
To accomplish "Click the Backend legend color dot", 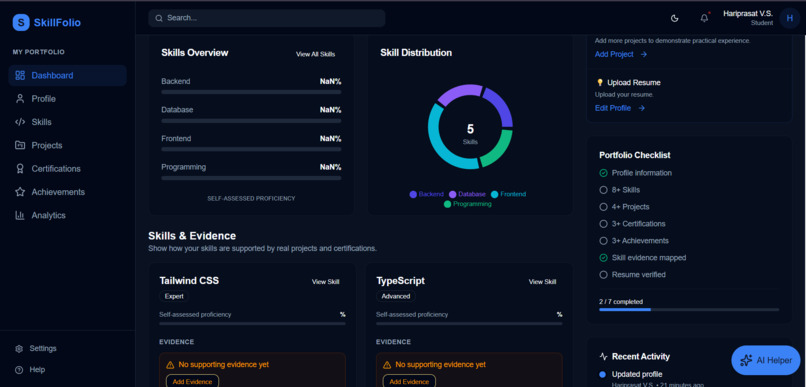I will 413,194.
